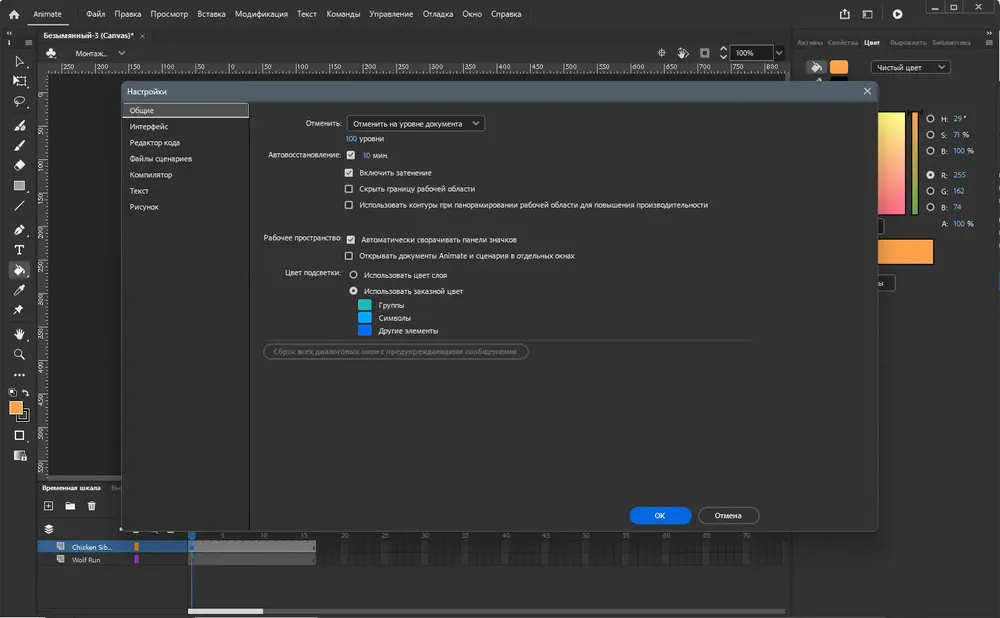Open the Модификация menu
1000x618 pixels.
[x=261, y=14]
